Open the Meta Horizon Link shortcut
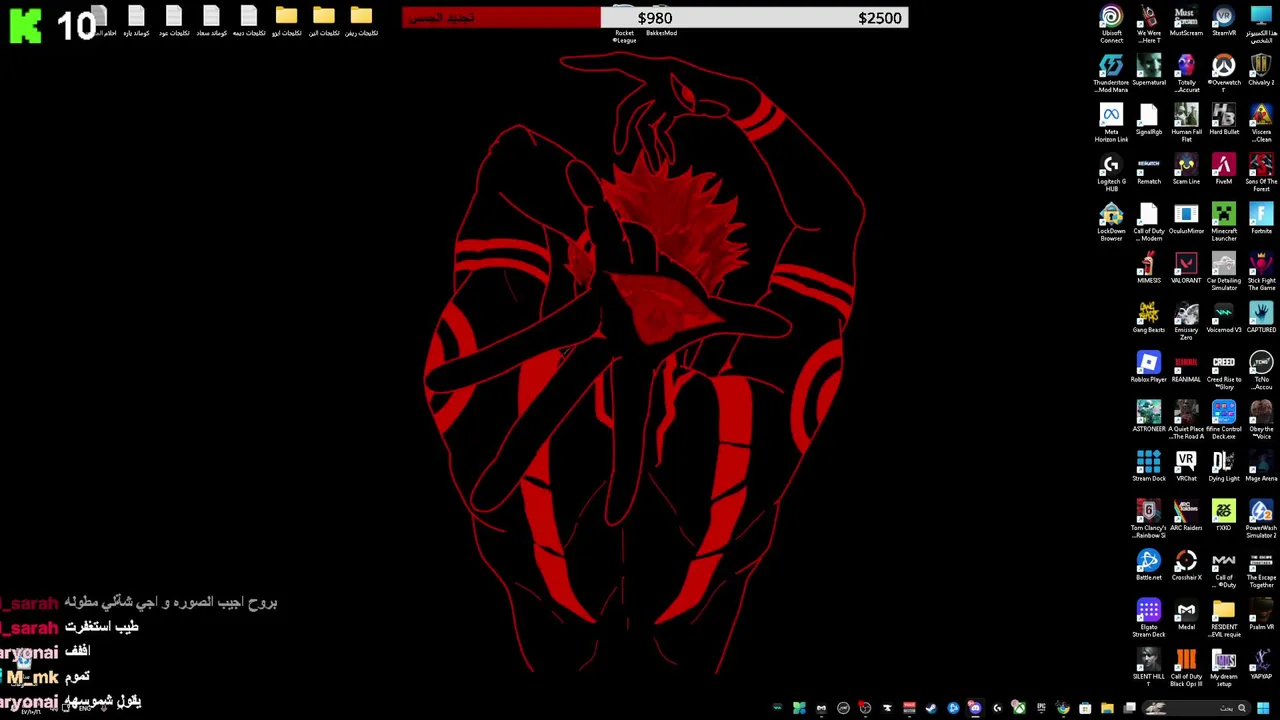The image size is (1280, 720). [1111, 123]
